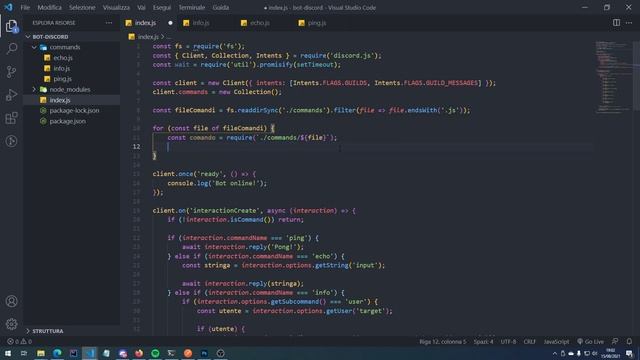Open the Windows Start menu
The width and height of the screenshot is (640, 360).
pyautogui.click(x=7, y=353)
